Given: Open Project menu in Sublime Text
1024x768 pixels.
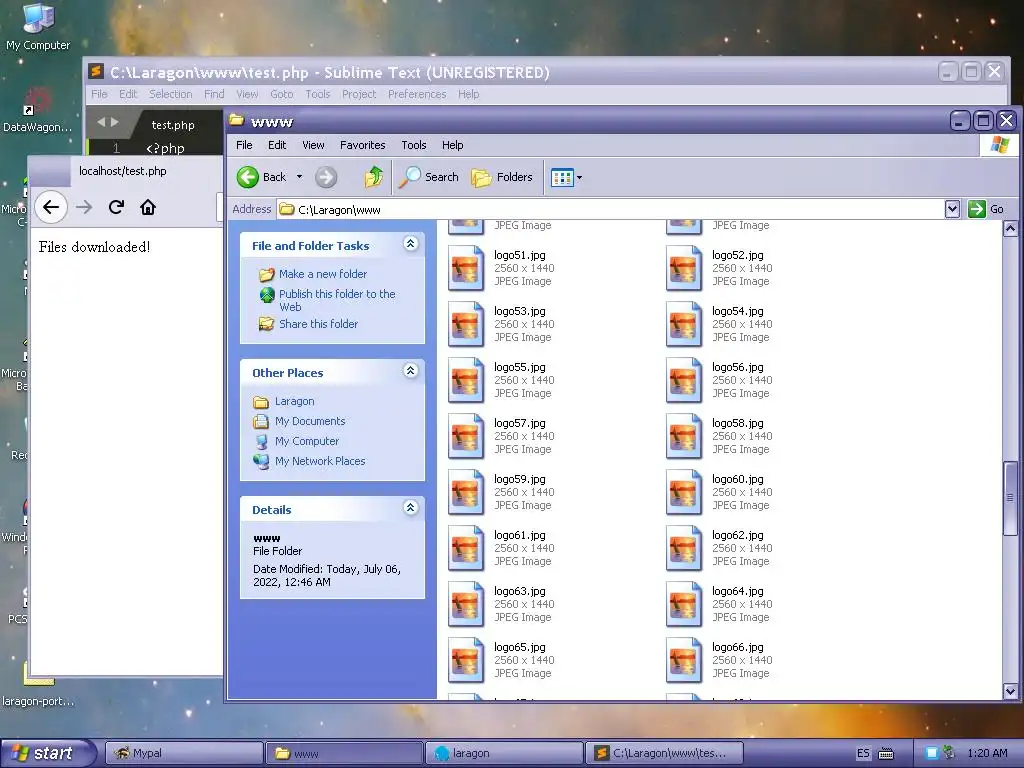Looking at the screenshot, I should click(359, 94).
